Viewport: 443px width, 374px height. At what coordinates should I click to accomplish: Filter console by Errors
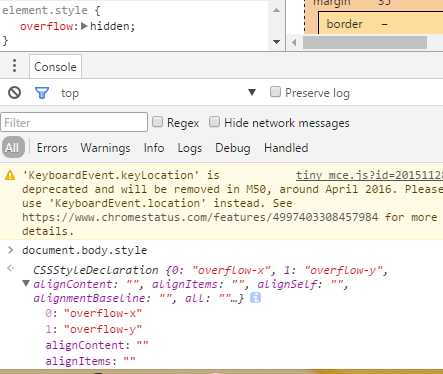click(x=52, y=148)
